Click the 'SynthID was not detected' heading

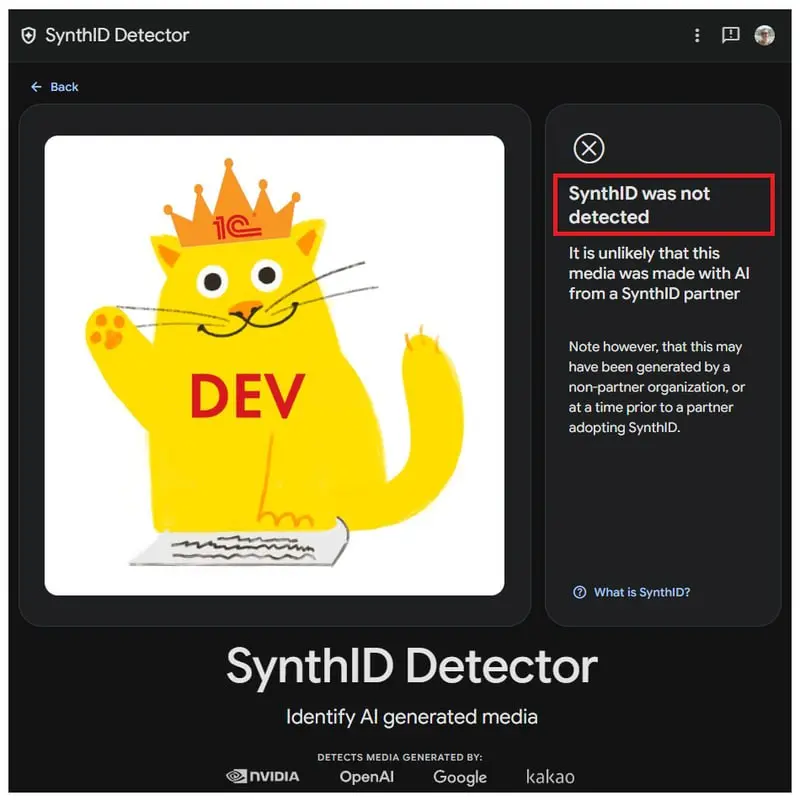tap(639, 205)
